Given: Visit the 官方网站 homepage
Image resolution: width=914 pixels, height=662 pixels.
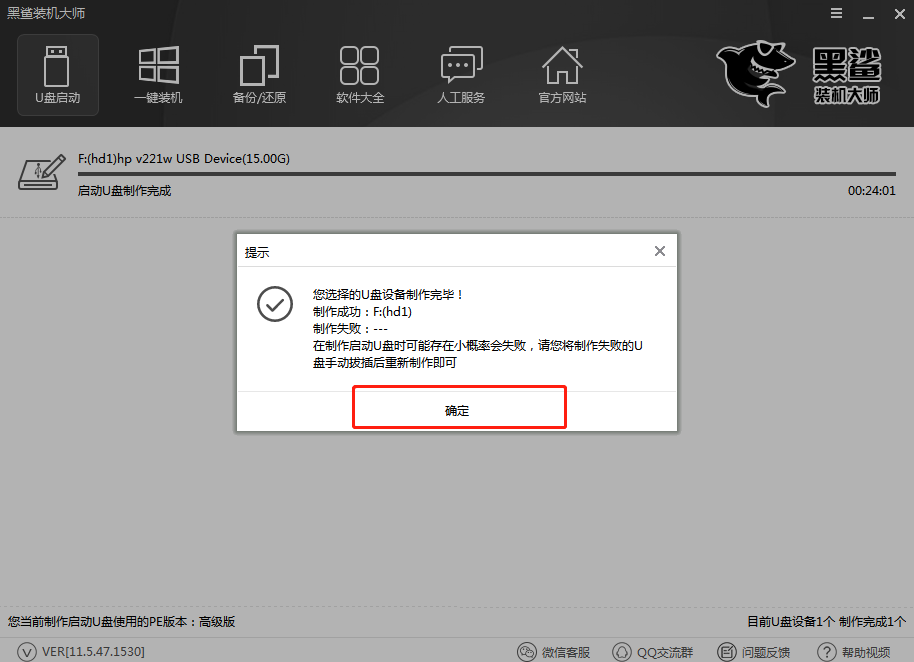Looking at the screenshot, I should [562, 74].
